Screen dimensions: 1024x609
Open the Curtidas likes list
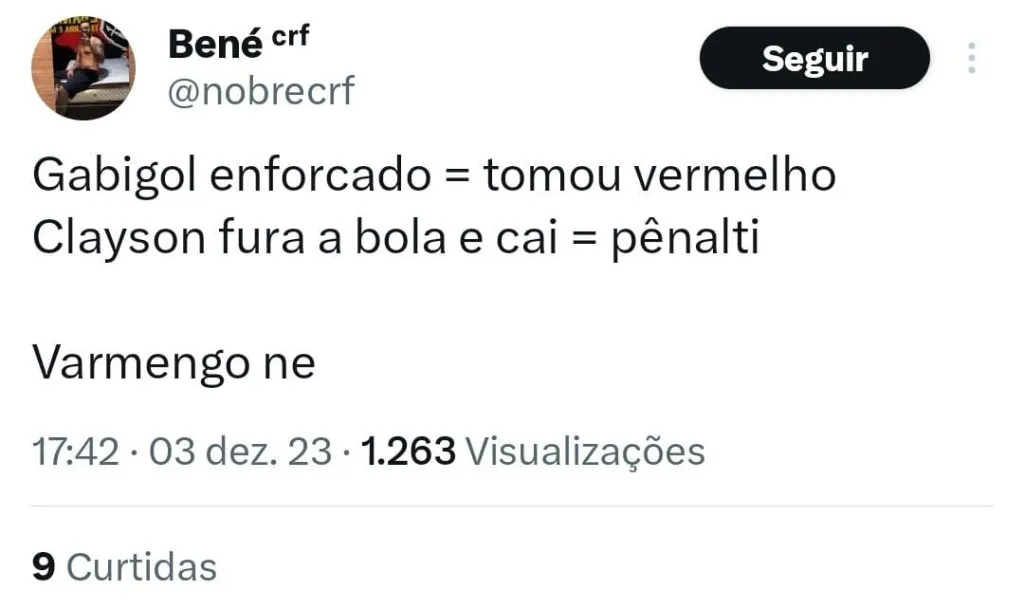[x=141, y=567]
